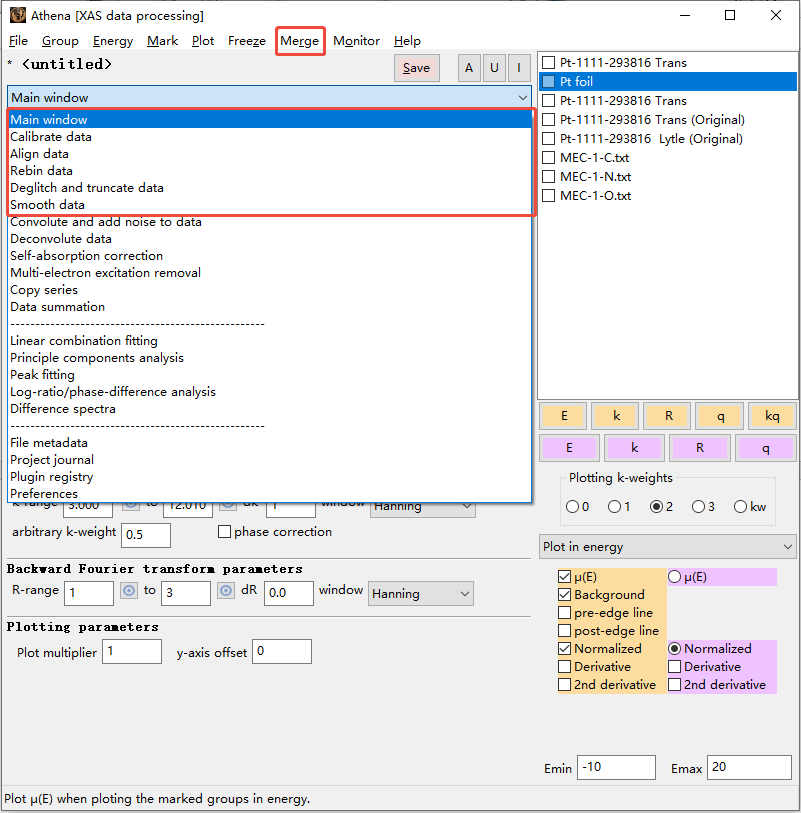
Task: Click the orange E plot button
Action: tap(565, 416)
